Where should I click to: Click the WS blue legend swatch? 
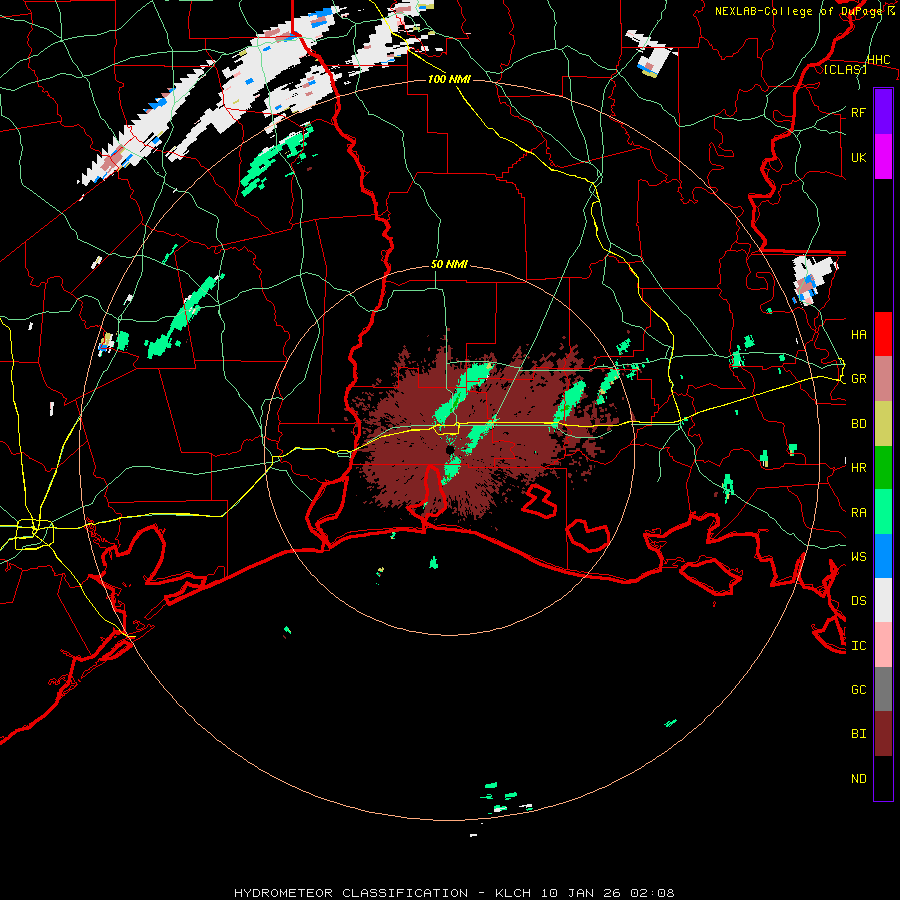pos(883,556)
